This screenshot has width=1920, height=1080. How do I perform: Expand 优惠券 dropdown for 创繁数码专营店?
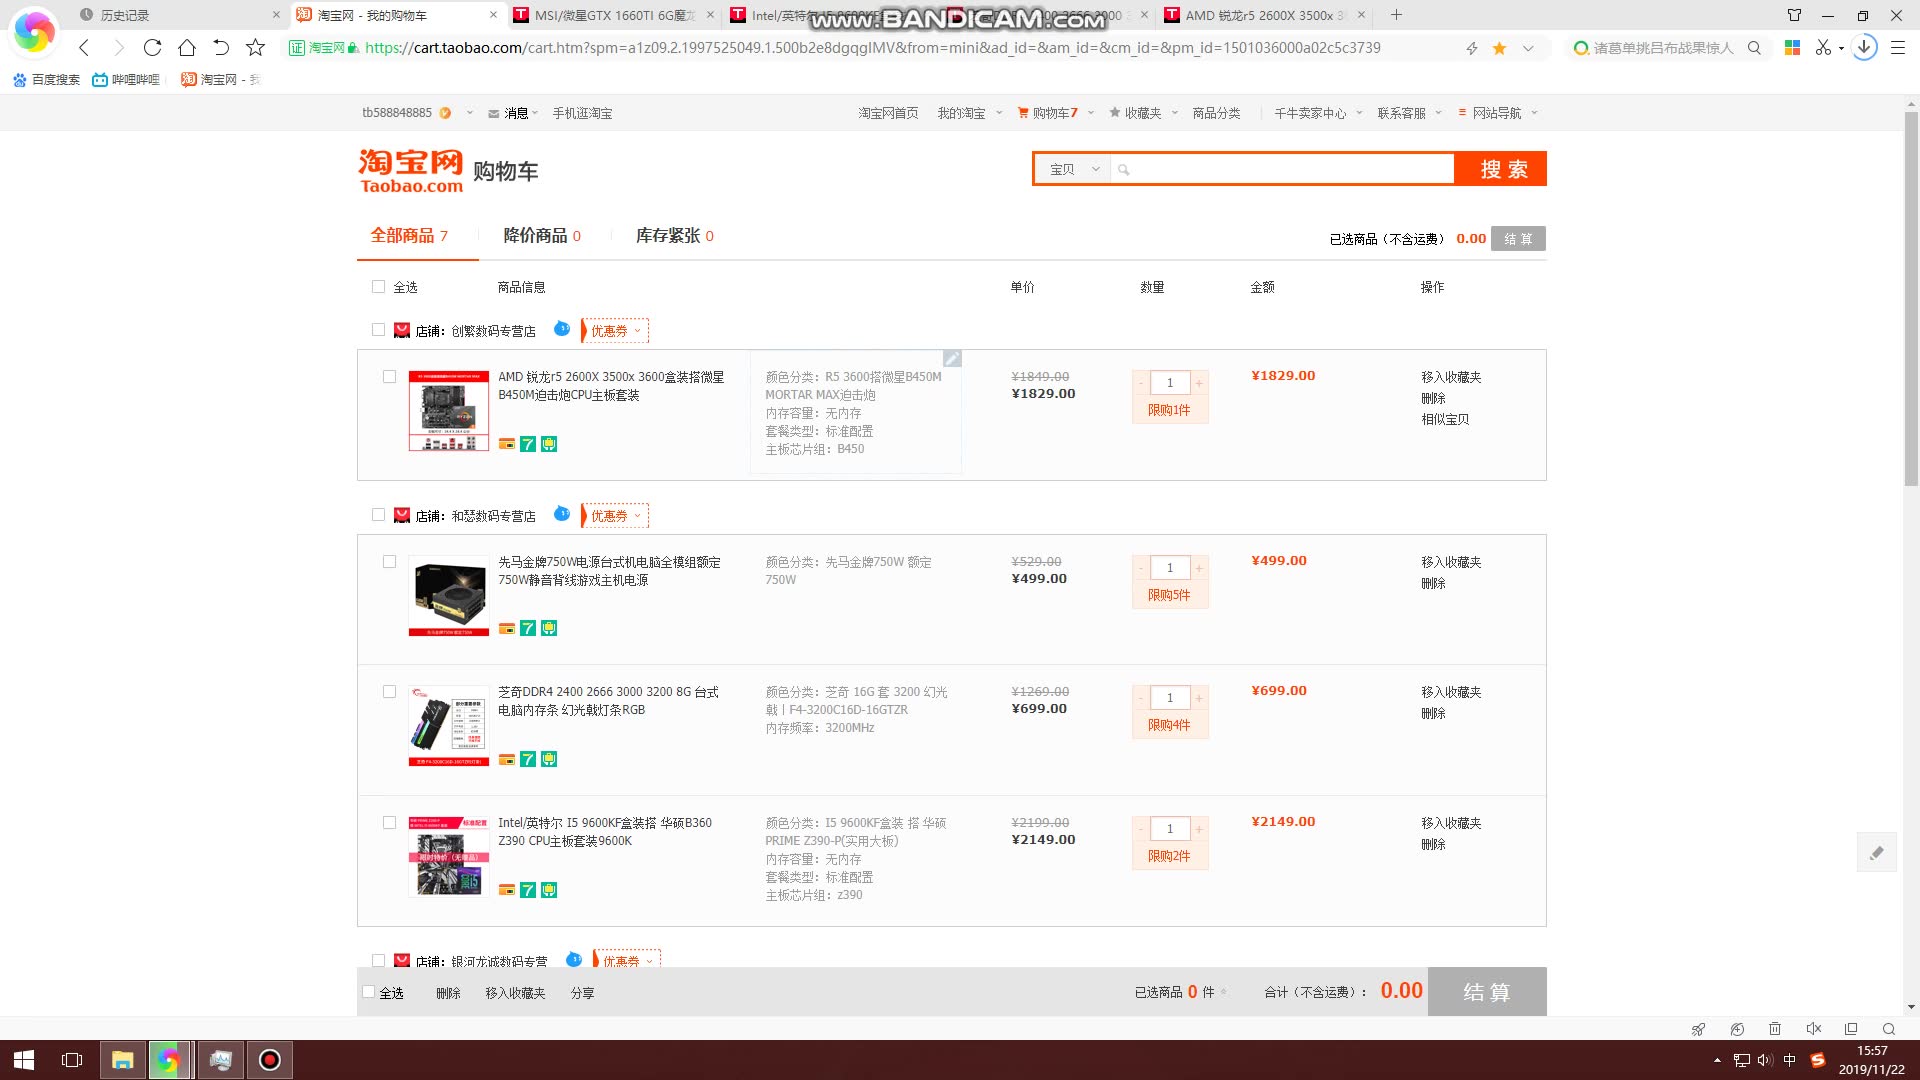[615, 330]
